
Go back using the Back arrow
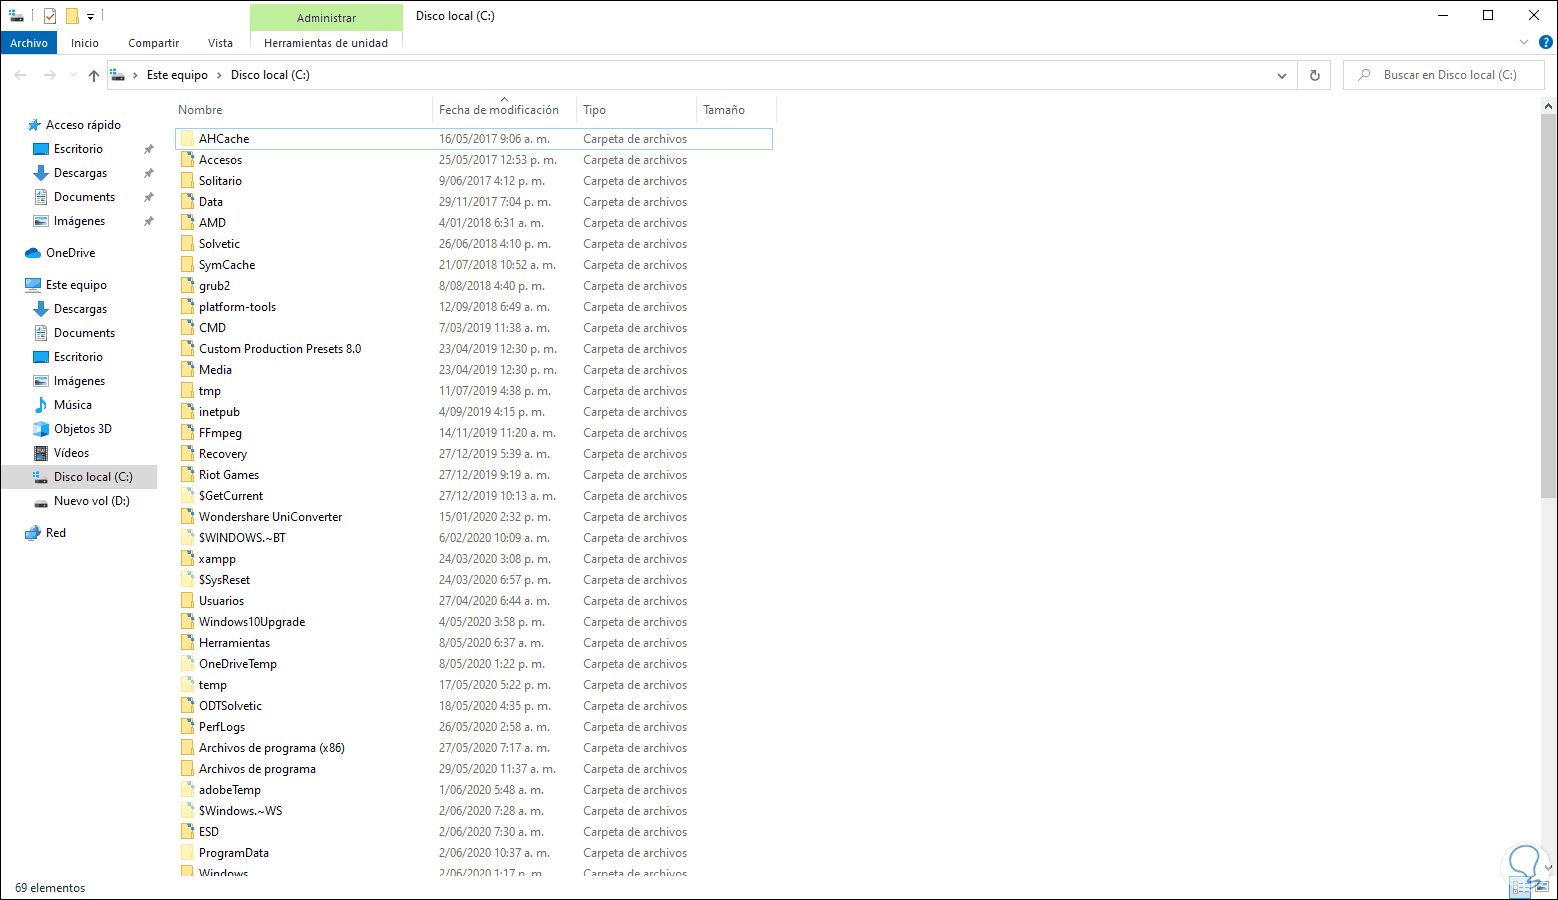(20, 75)
